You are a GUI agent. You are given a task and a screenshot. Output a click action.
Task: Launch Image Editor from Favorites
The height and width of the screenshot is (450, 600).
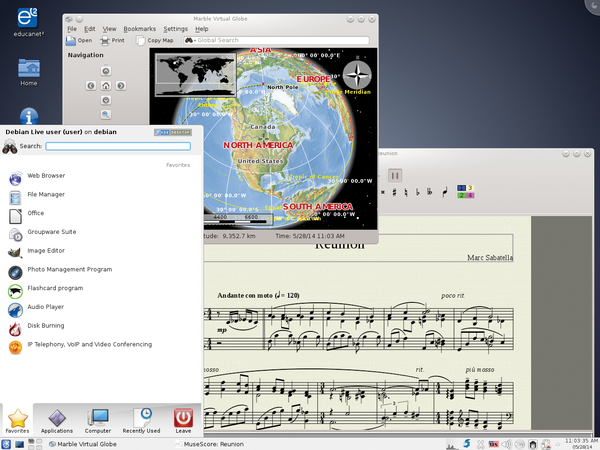[101, 251]
